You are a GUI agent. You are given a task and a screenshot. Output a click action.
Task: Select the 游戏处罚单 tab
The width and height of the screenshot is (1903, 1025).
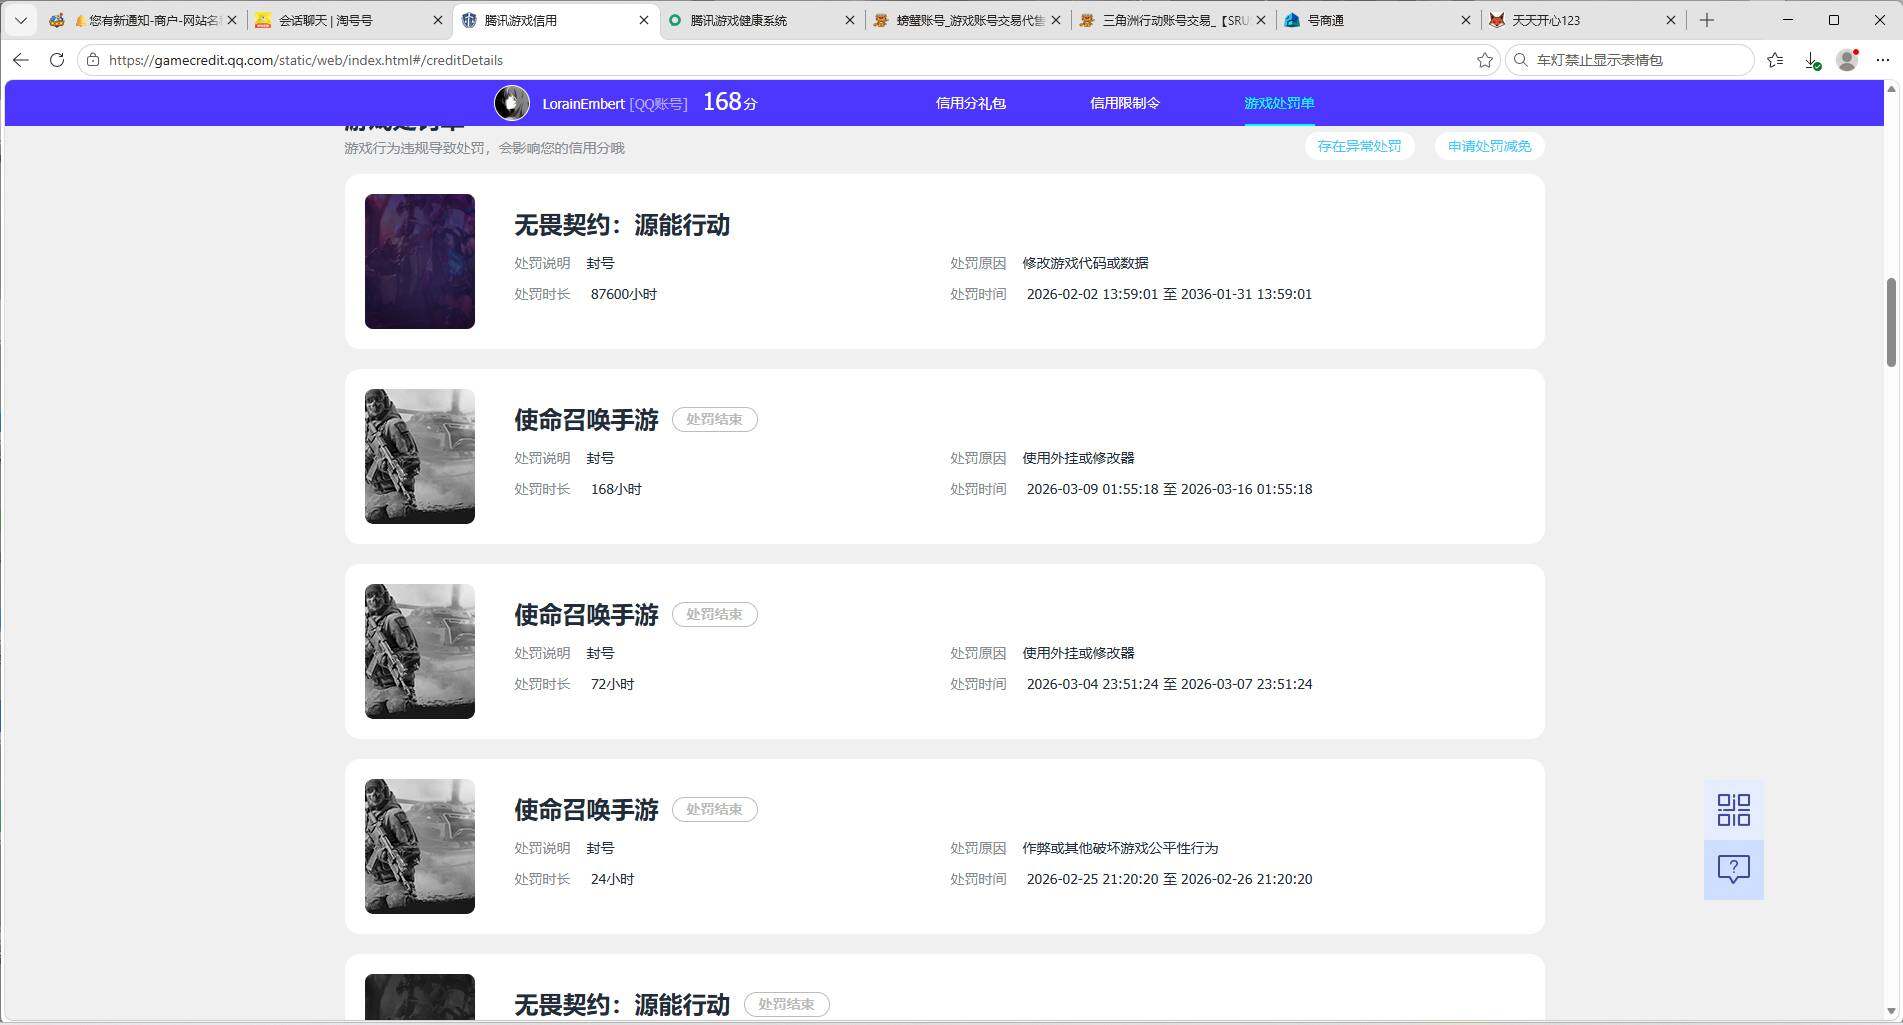point(1279,103)
